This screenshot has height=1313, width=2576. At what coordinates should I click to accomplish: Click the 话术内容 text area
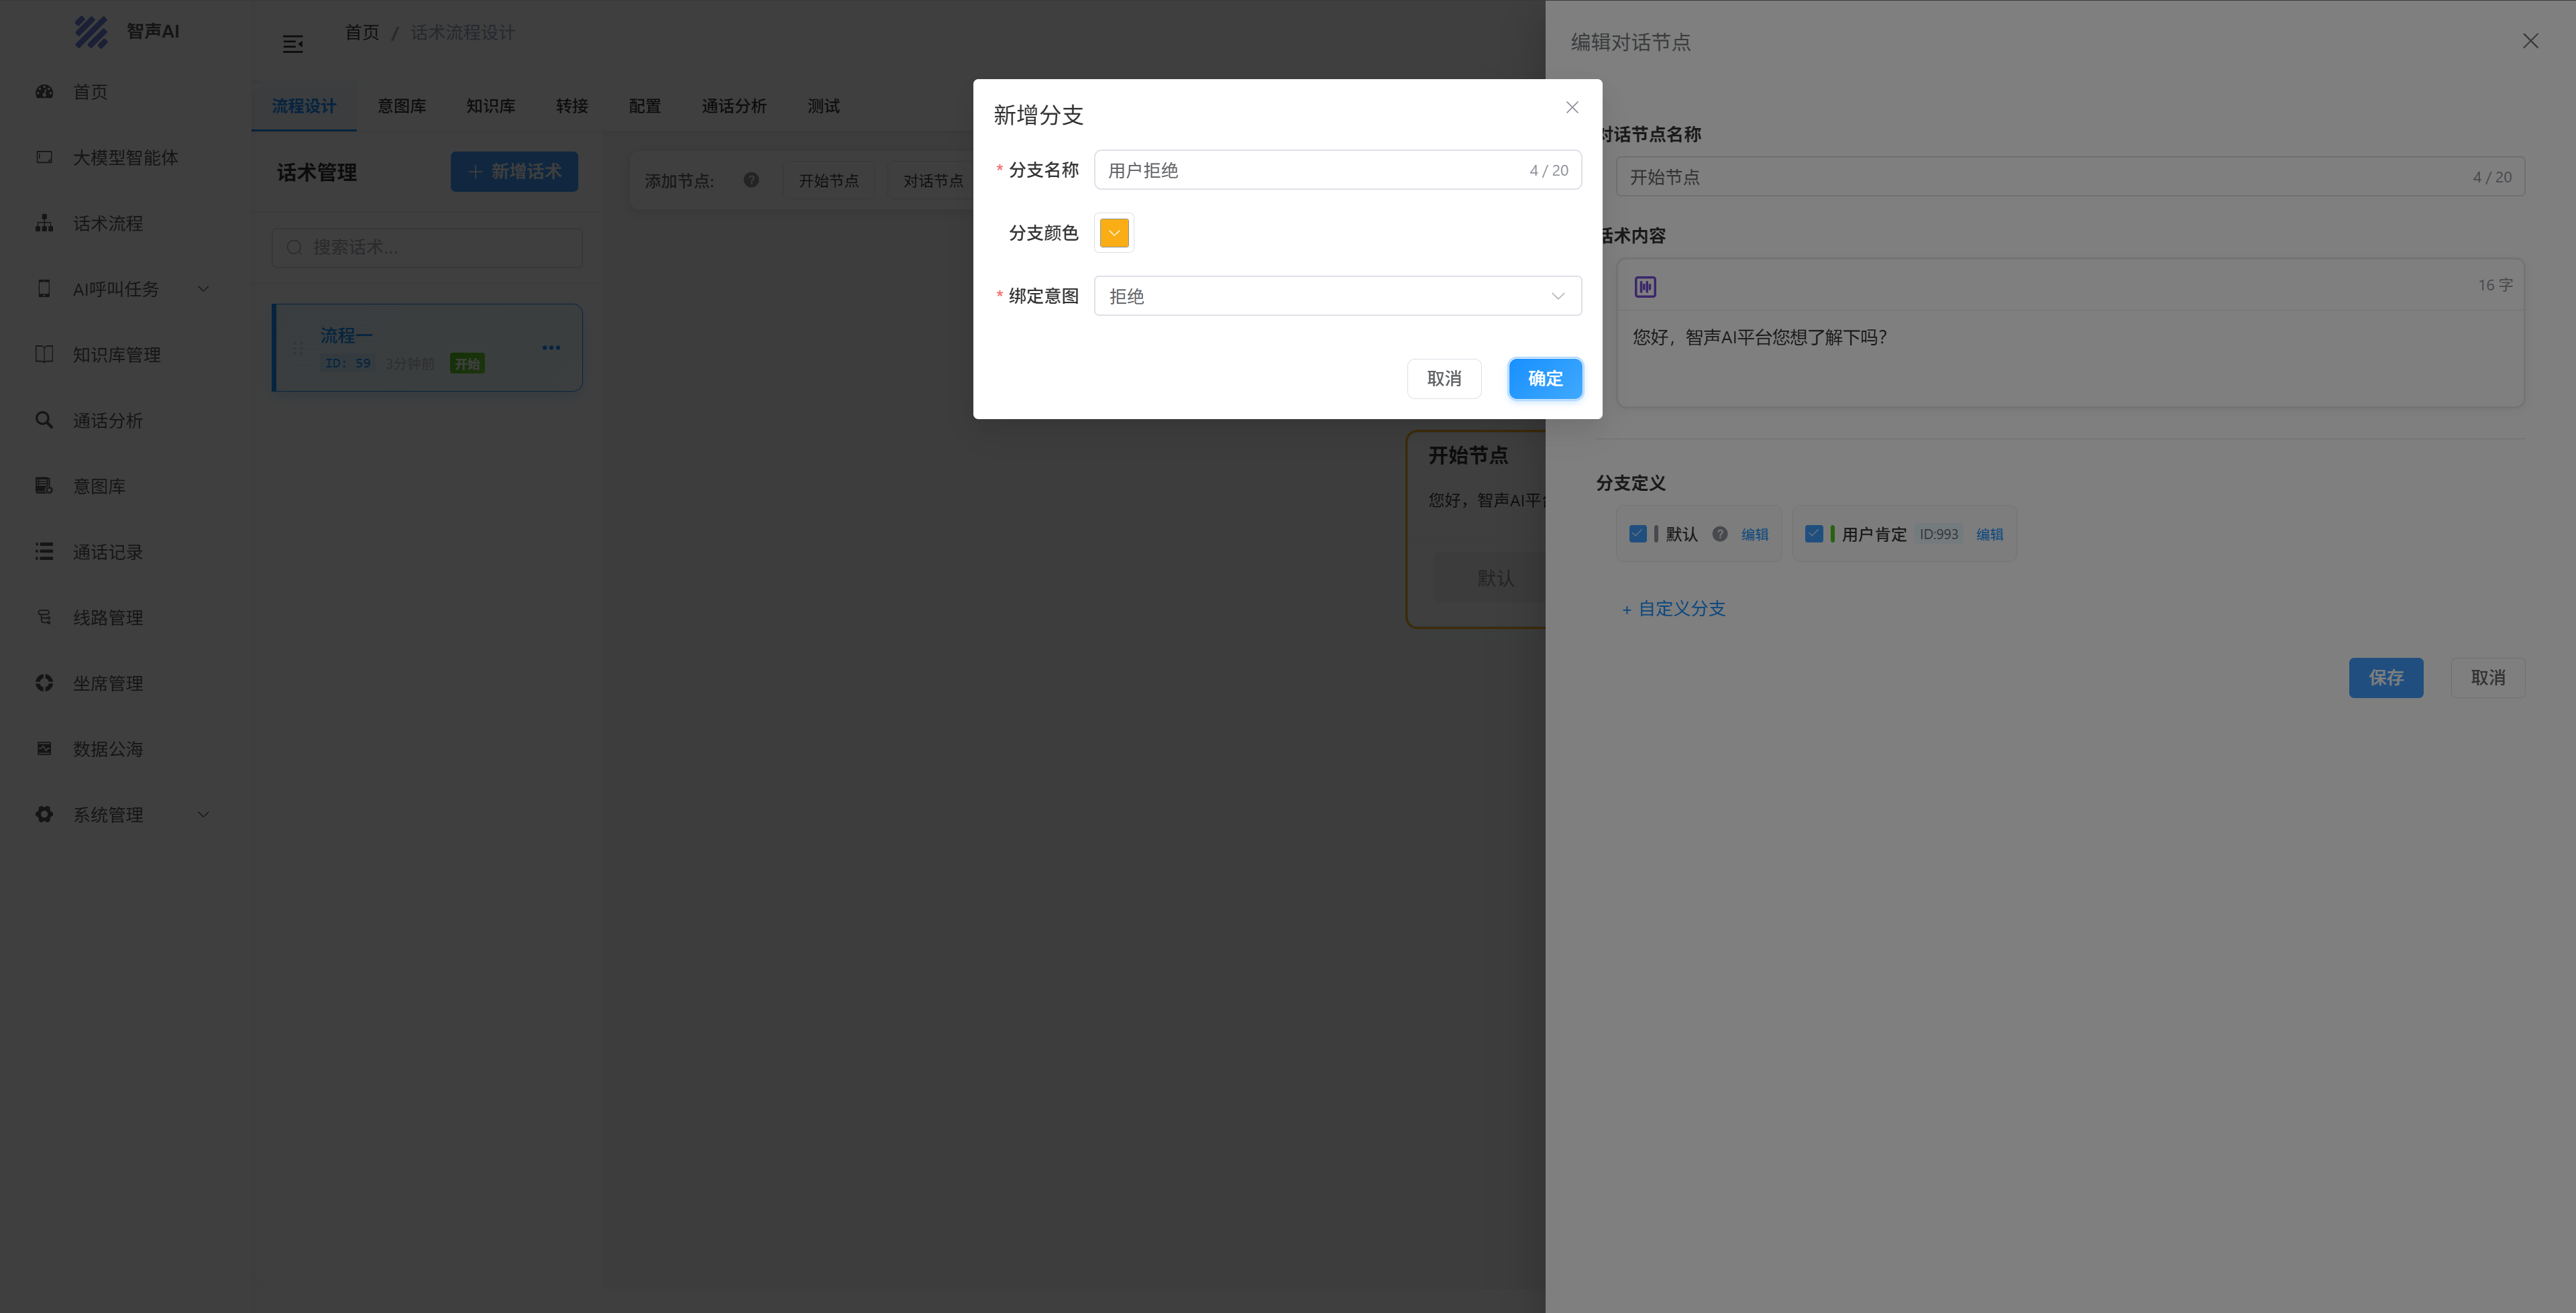2070,357
